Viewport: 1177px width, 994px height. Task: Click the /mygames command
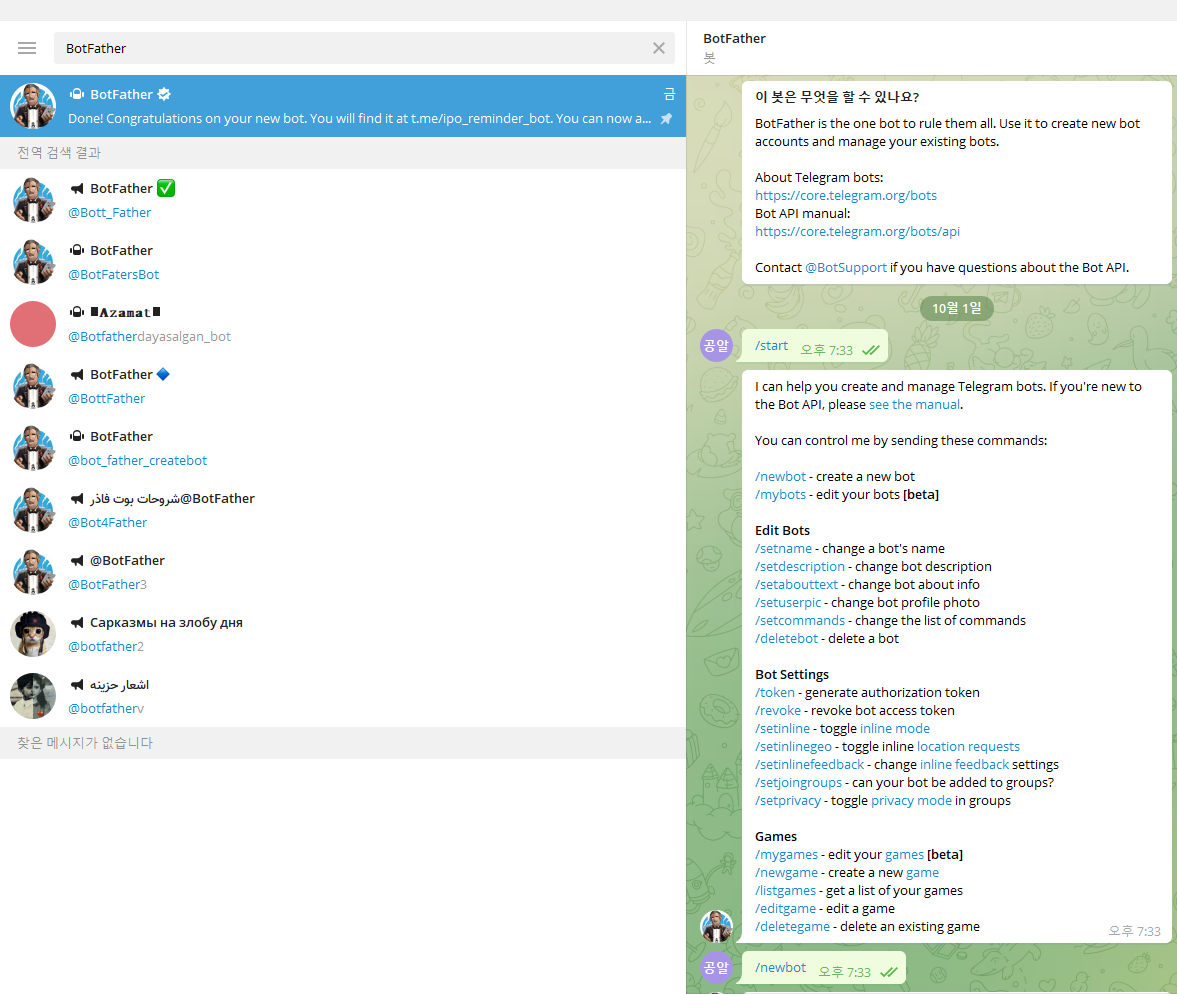787,854
